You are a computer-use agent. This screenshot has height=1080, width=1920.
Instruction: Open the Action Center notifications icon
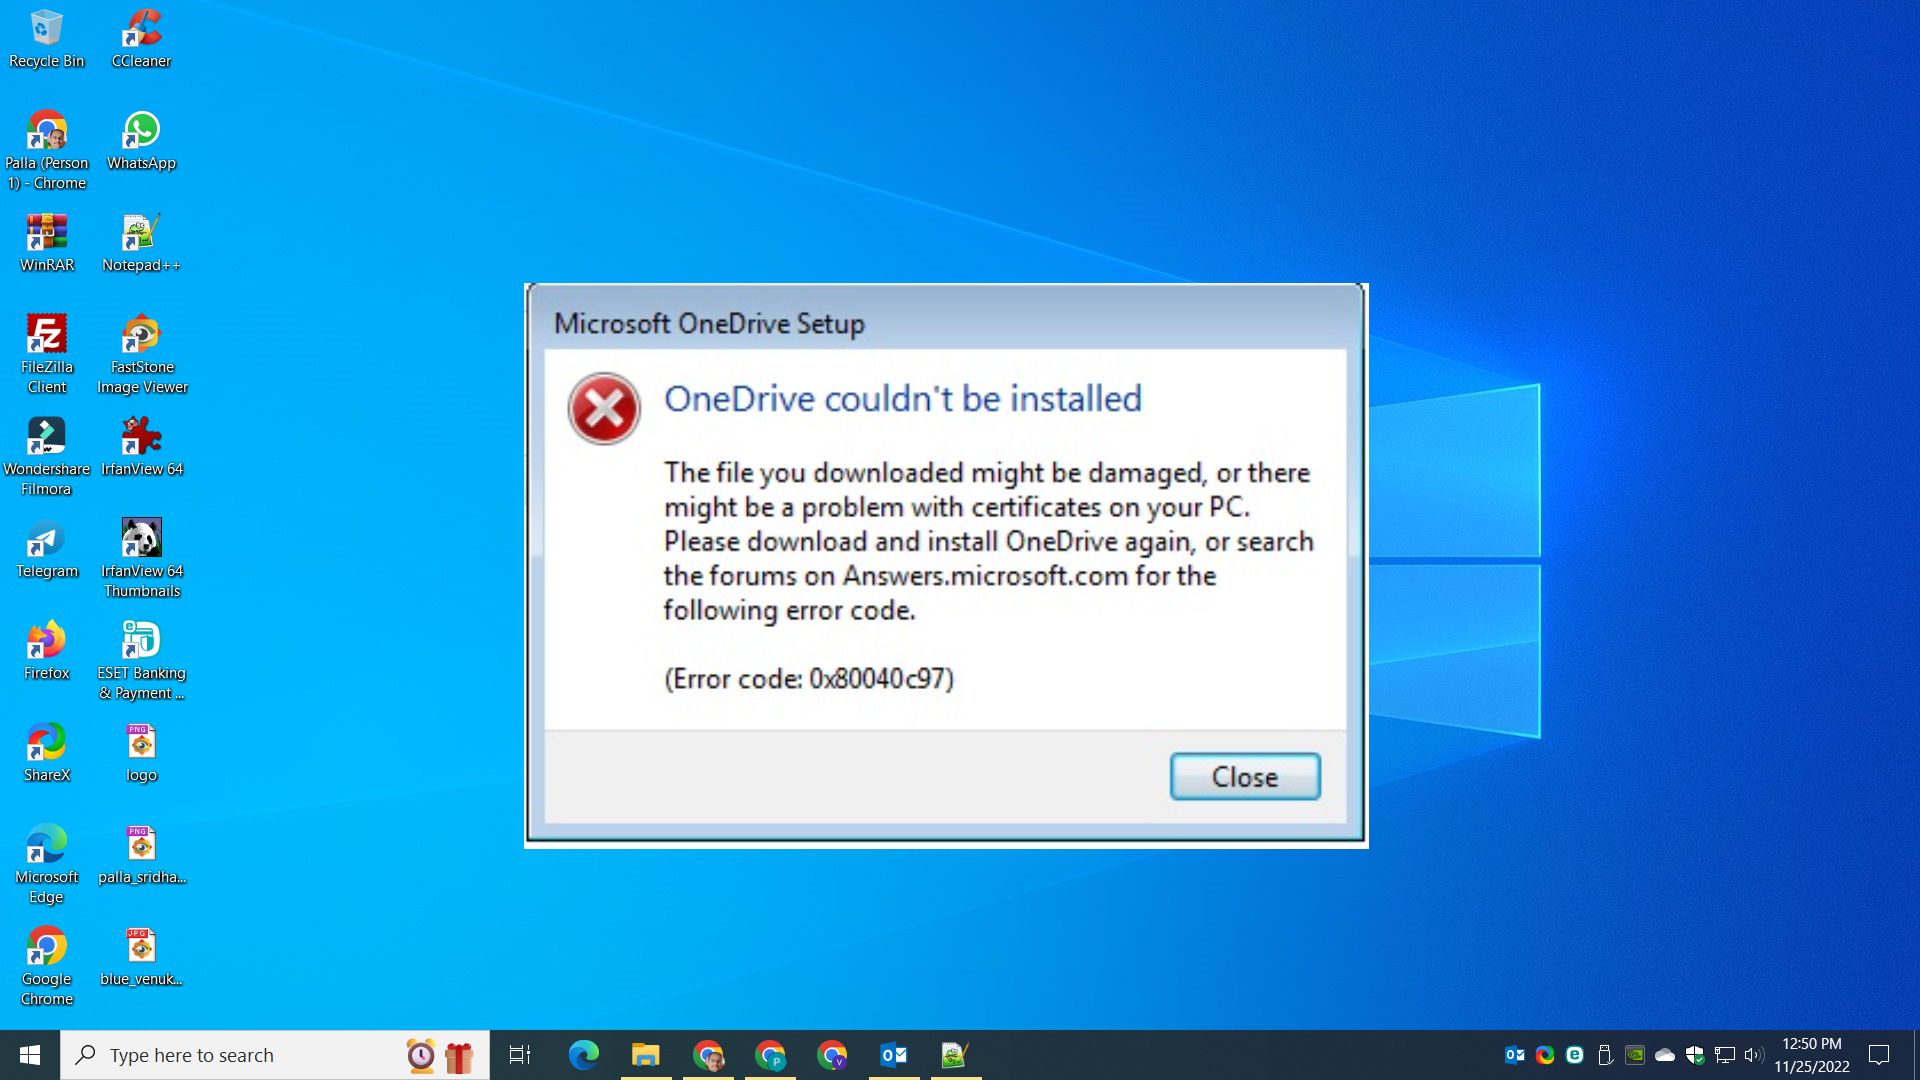coord(1879,1055)
